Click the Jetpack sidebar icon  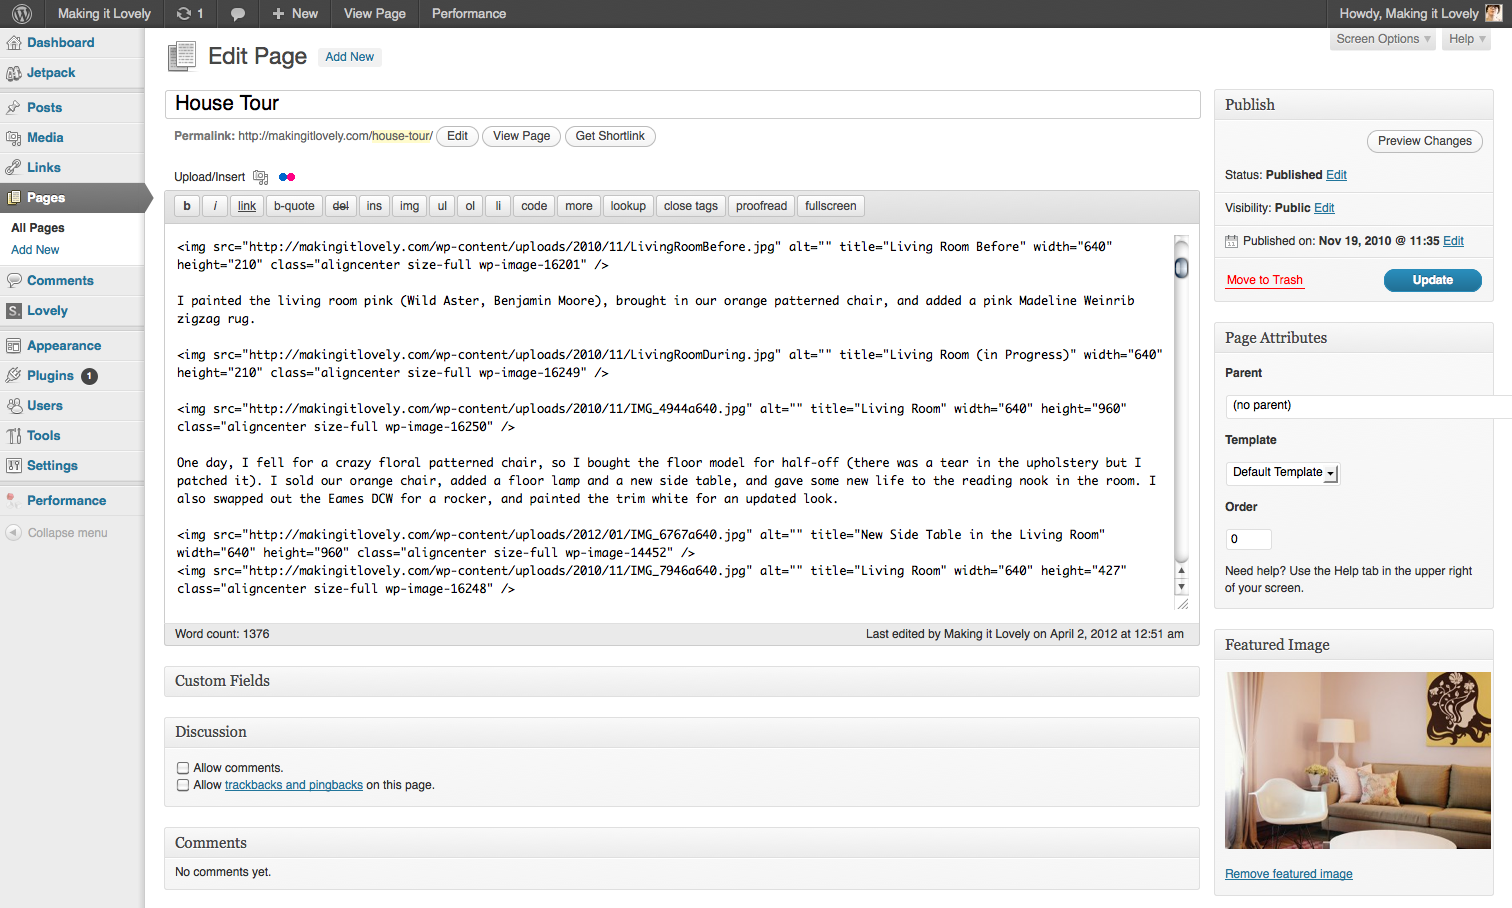click(x=14, y=73)
